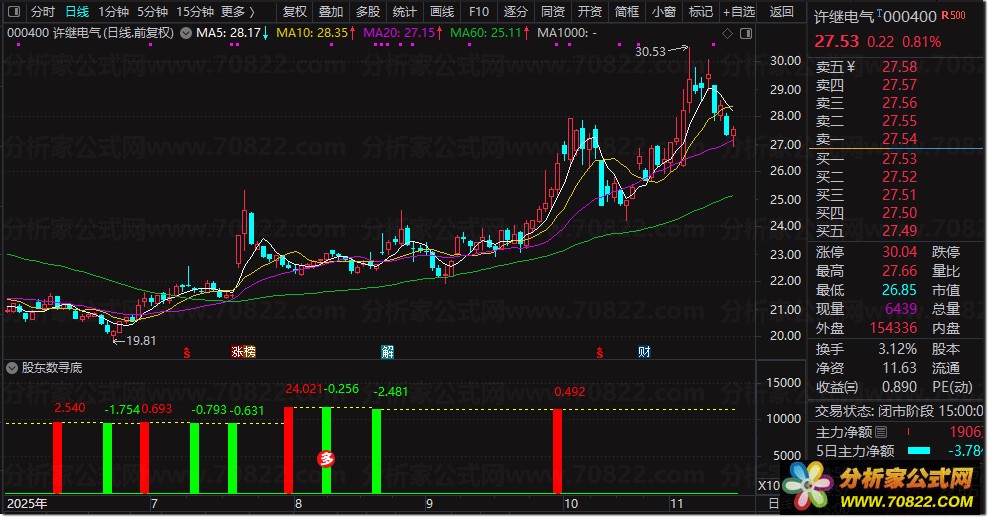This screenshot has width=990, height=518.
Task: Toggle the side panel icon beside the diamond
Action: (746, 33)
